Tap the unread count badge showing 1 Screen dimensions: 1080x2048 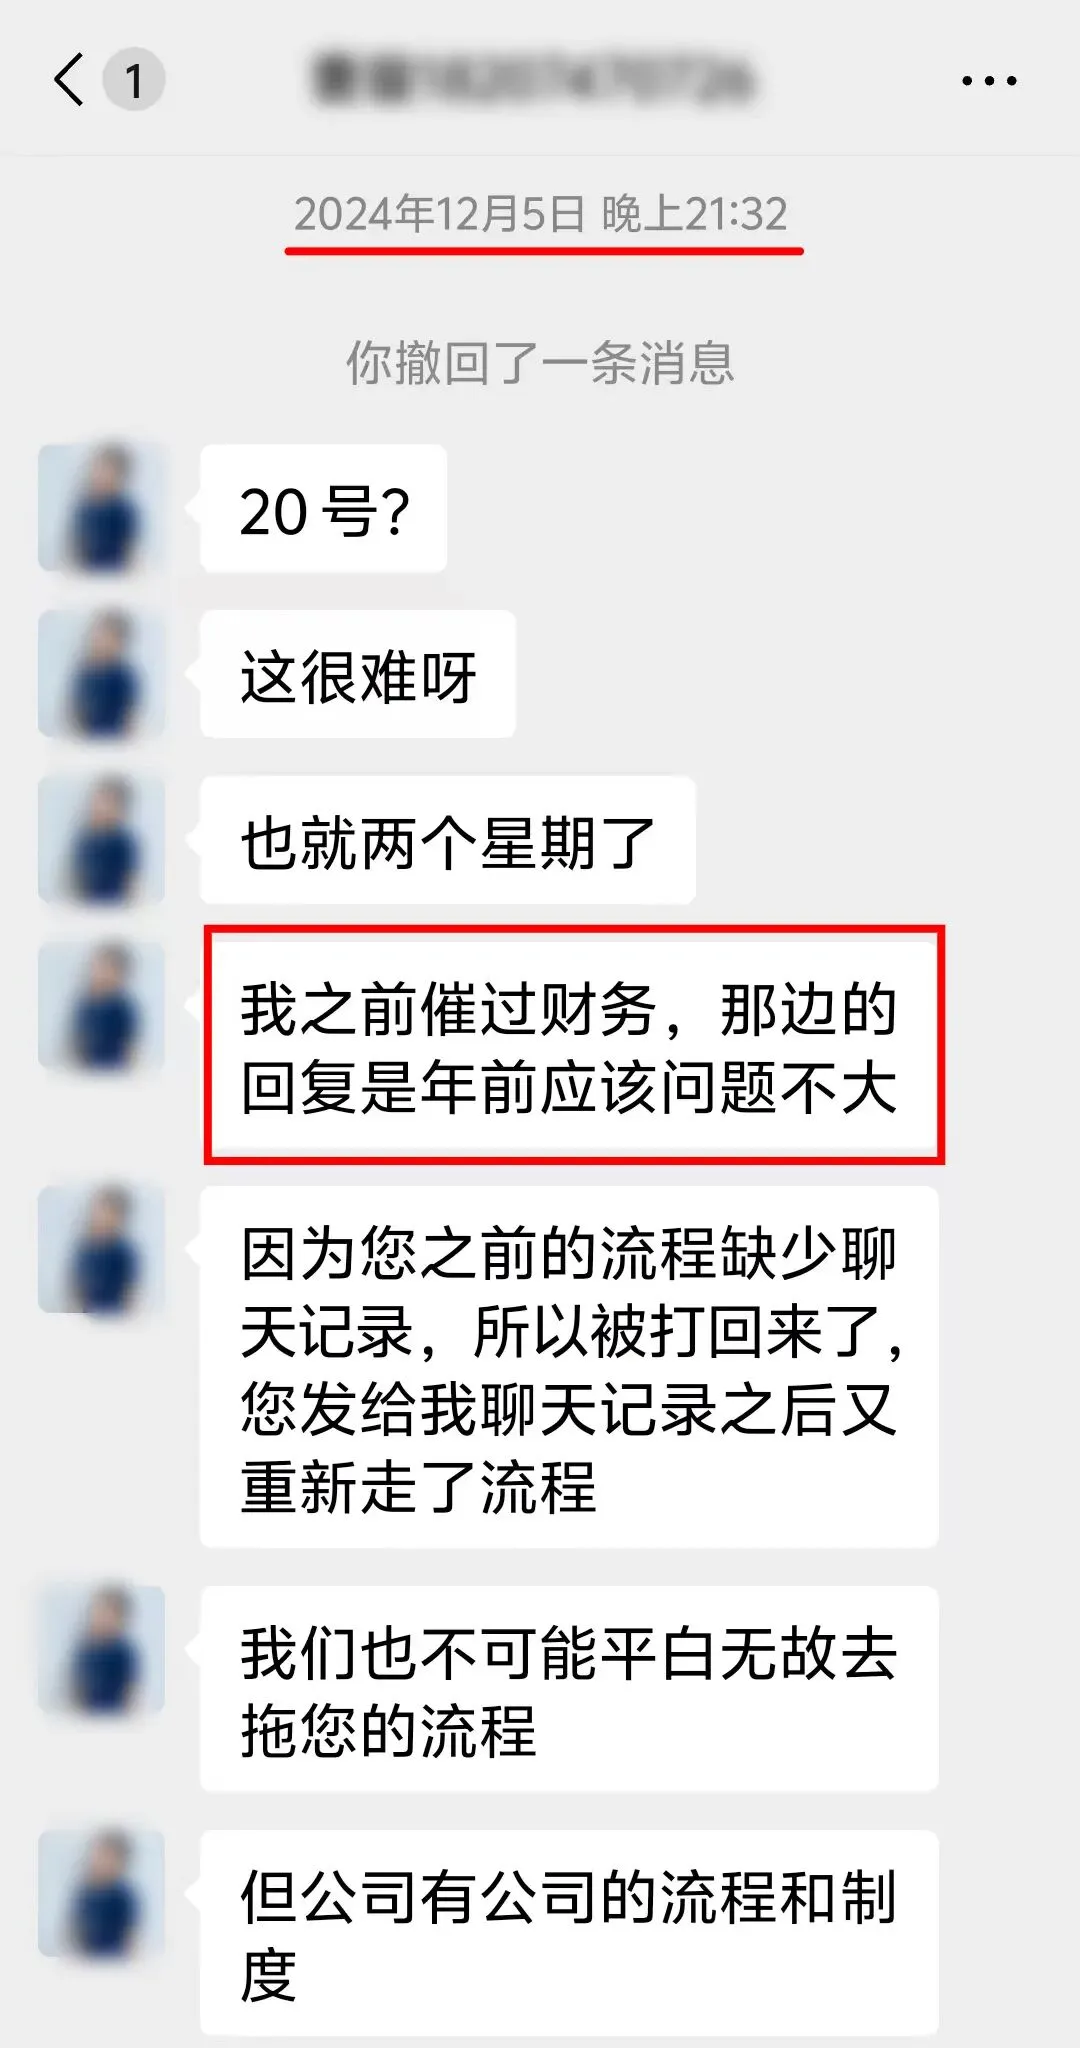(134, 79)
